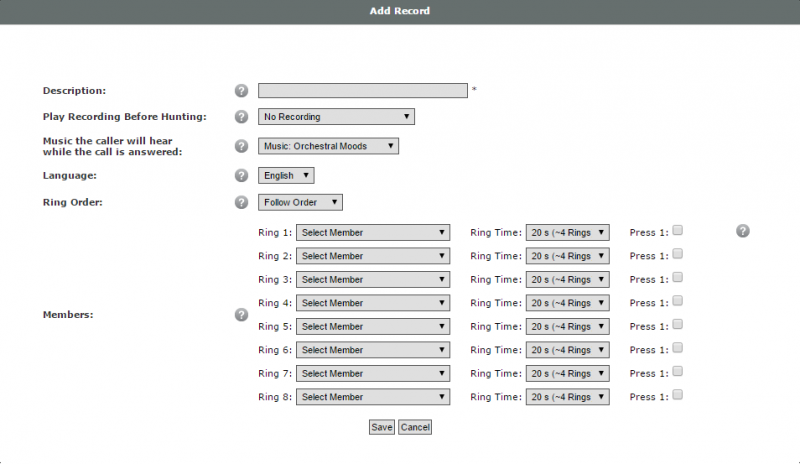800x464 pixels.
Task: Click the Save button
Action: coord(382,427)
